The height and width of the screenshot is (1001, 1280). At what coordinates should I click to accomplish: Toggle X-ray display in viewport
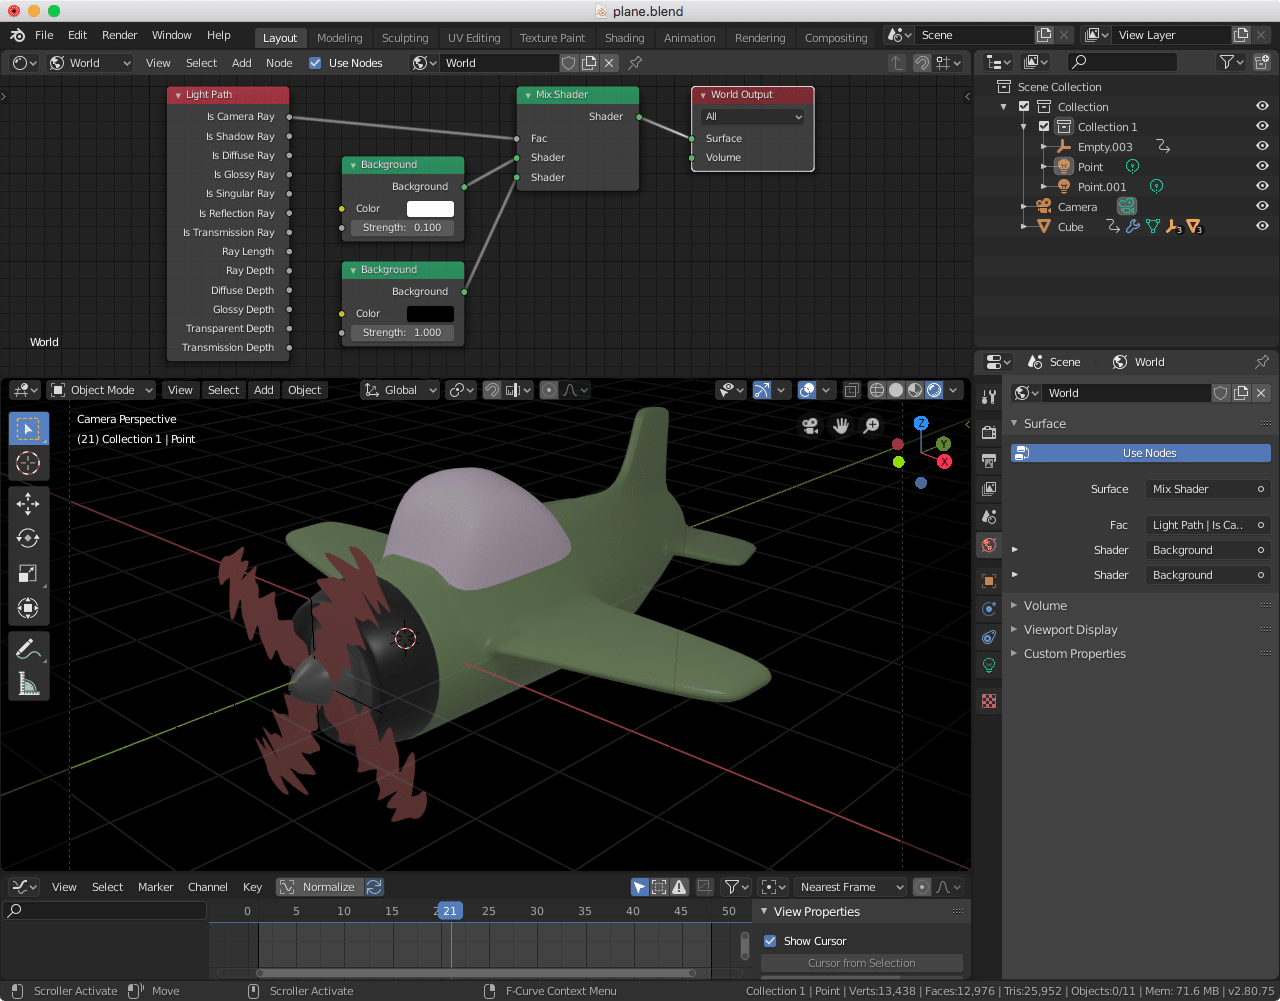tap(851, 390)
